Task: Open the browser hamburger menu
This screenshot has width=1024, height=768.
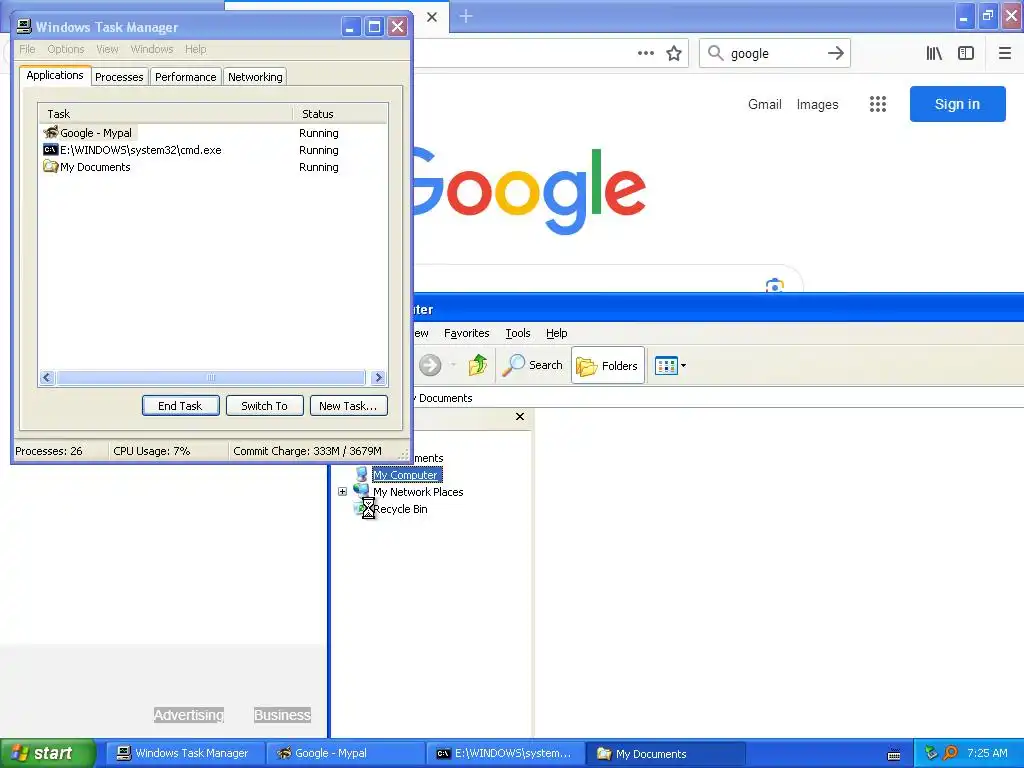Action: coord(1004,53)
